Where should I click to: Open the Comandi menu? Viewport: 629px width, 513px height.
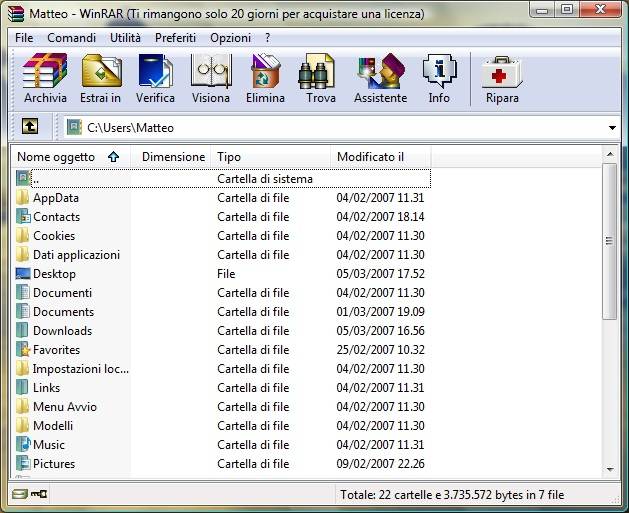(x=71, y=38)
